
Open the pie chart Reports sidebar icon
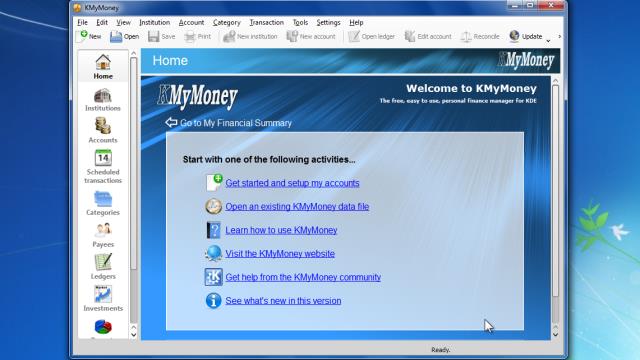pos(103,327)
